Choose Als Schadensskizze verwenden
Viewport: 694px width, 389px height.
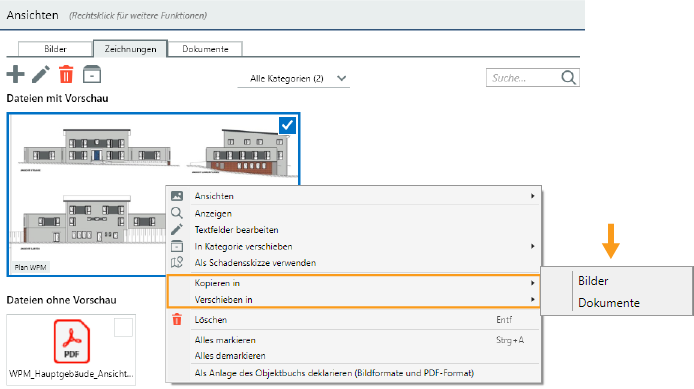(353, 263)
